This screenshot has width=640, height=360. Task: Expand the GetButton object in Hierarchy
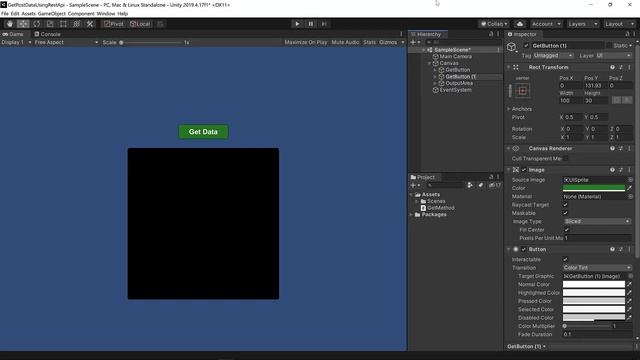[x=435, y=70]
